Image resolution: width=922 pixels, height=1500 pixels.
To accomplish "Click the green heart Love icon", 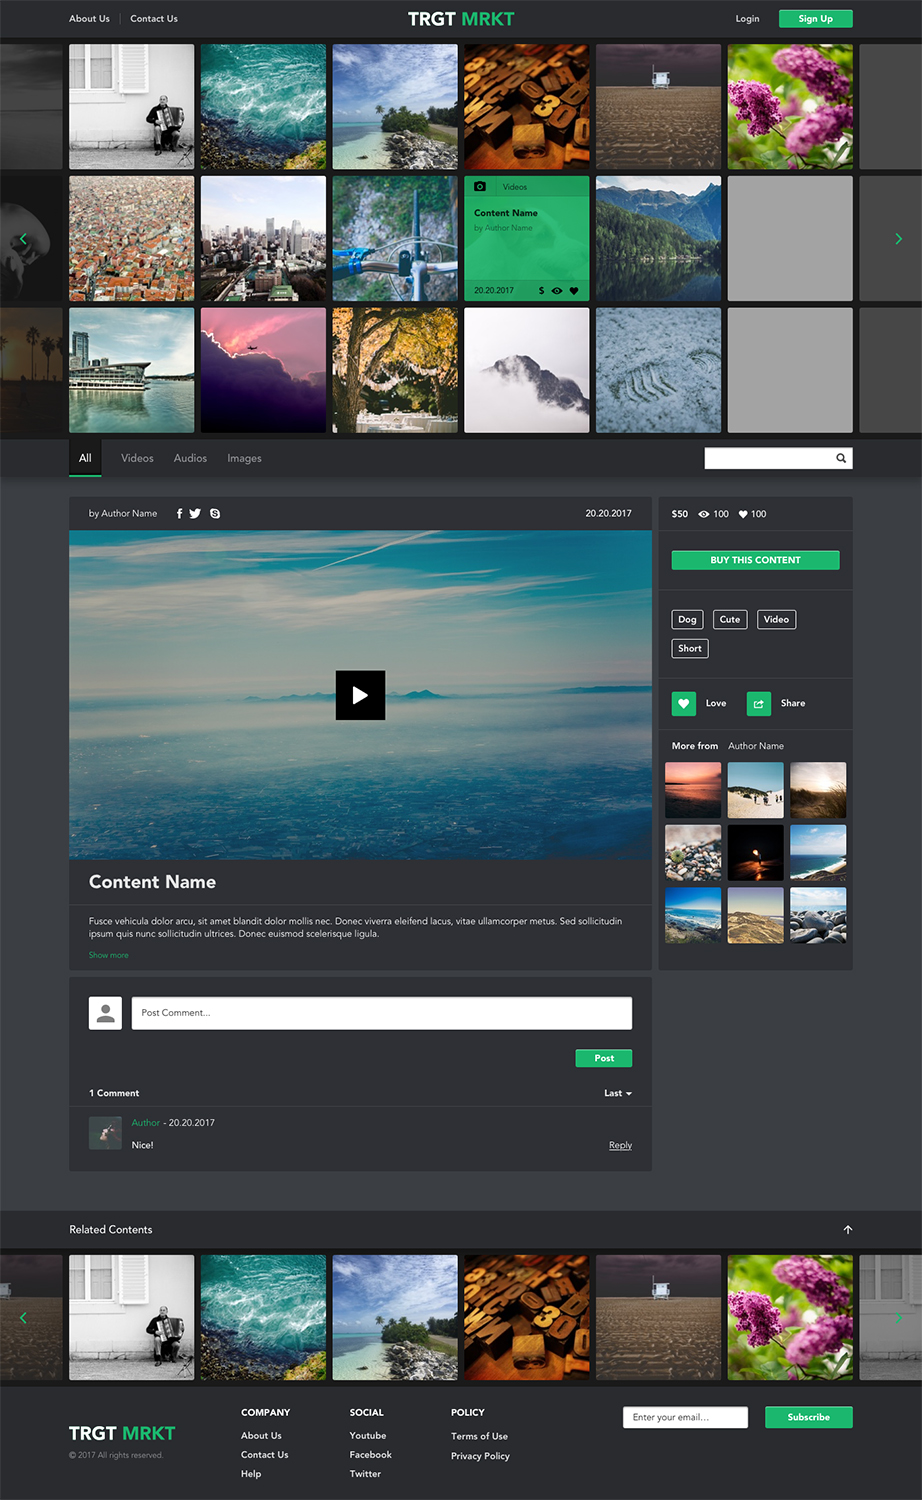I will (x=684, y=703).
